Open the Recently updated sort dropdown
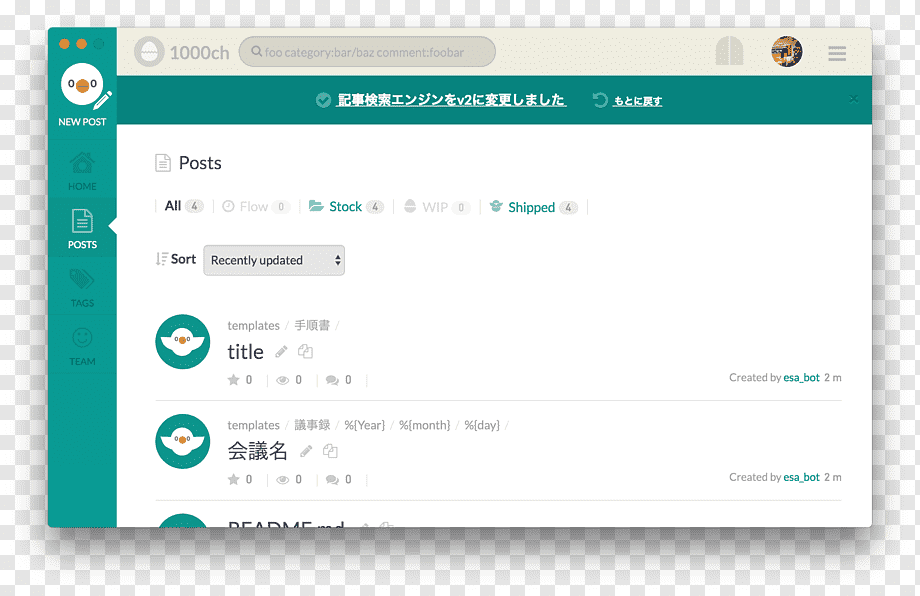 [x=274, y=260]
